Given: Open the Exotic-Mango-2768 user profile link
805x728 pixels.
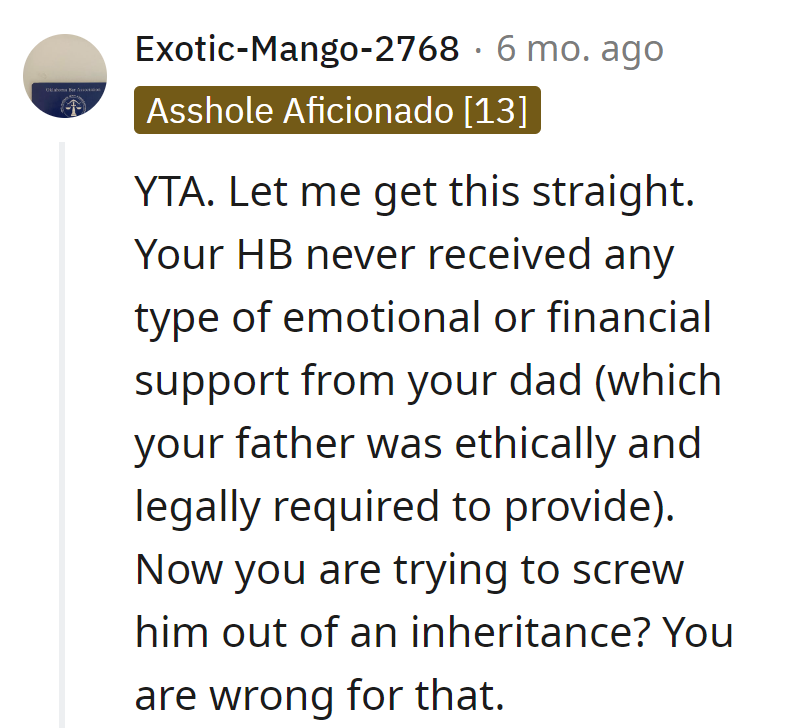Looking at the screenshot, I should [x=297, y=48].
